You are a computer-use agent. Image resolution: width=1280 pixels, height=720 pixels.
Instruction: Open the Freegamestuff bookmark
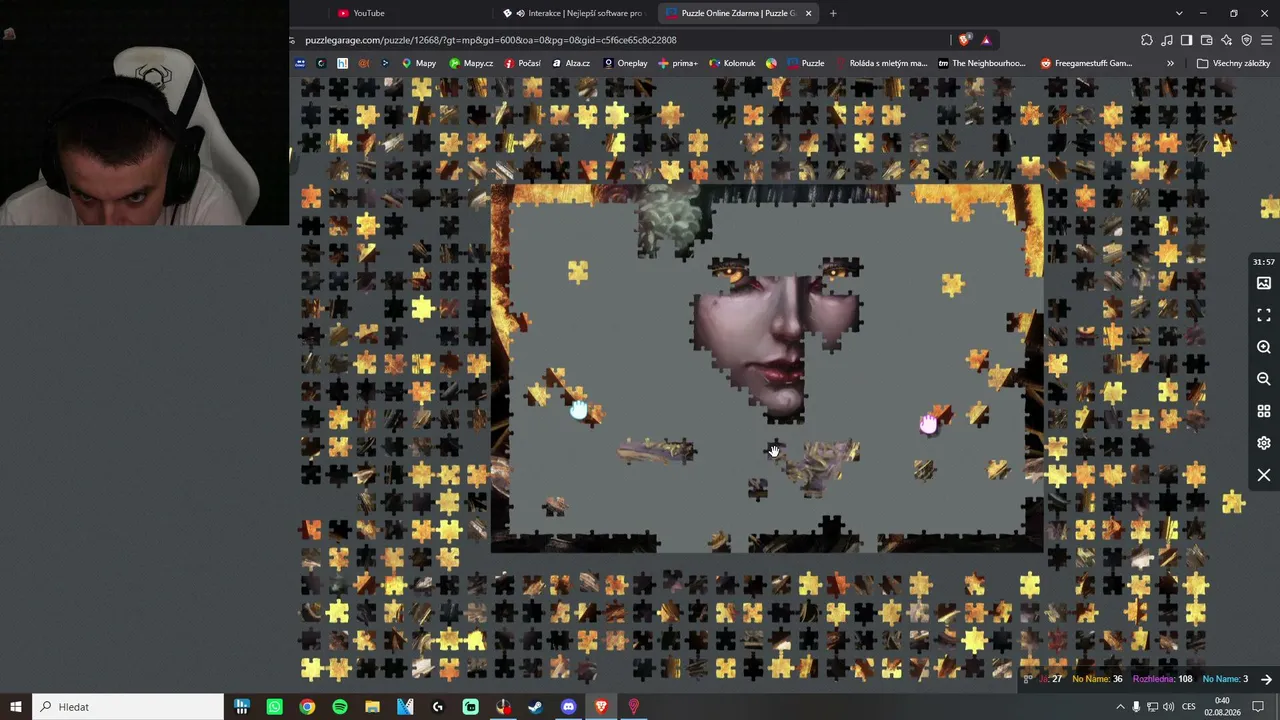coord(1086,63)
